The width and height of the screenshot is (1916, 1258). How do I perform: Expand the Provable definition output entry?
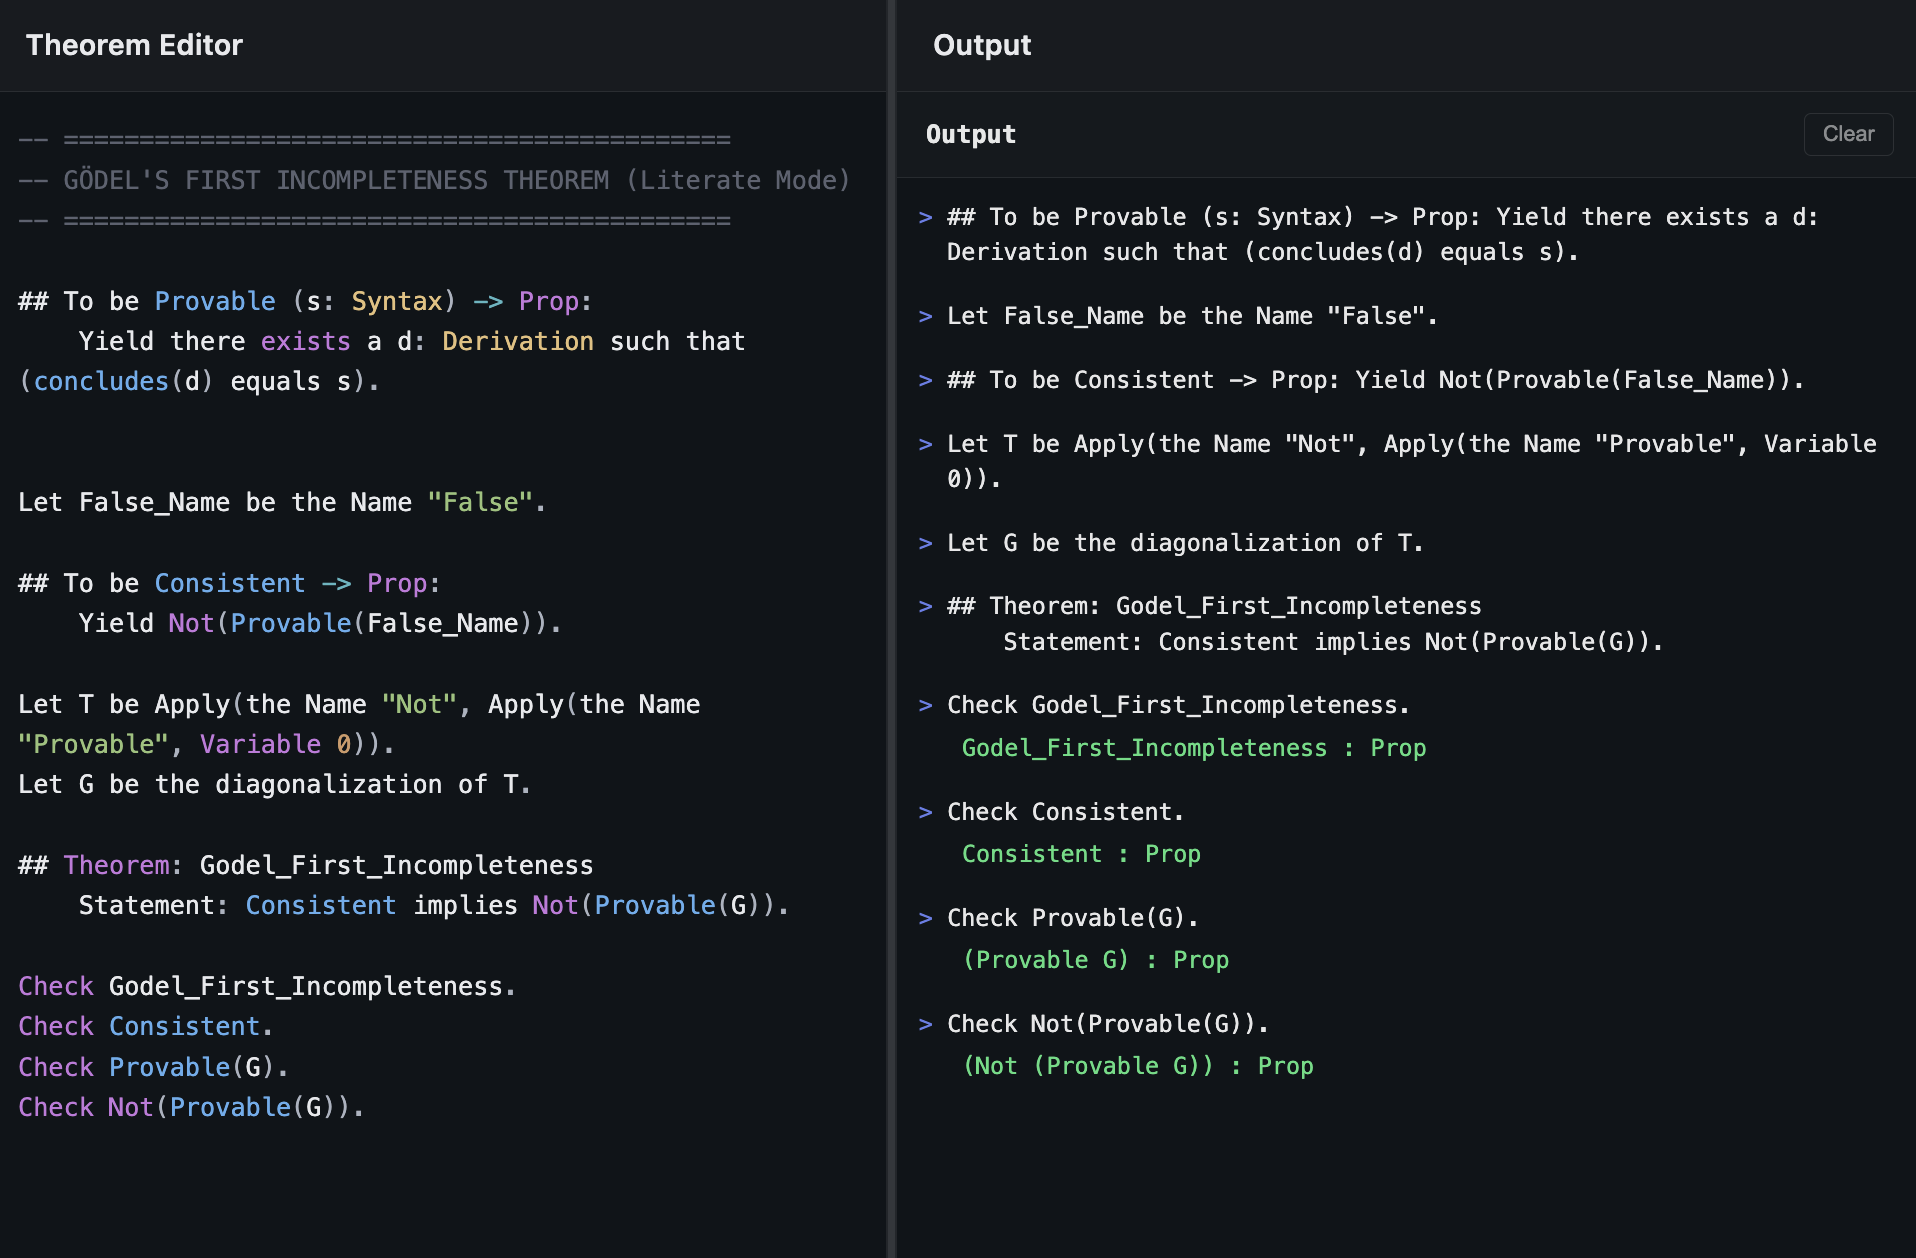925,216
